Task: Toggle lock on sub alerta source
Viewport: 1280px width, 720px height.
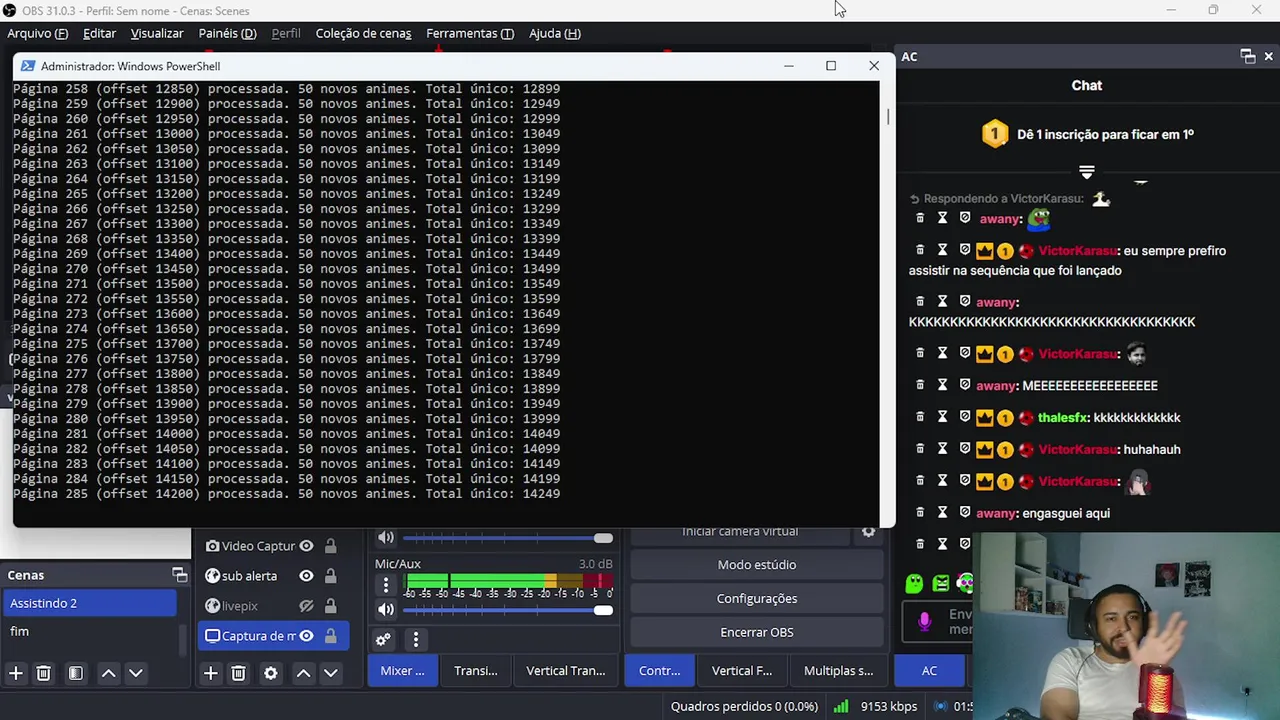Action: pos(330,576)
